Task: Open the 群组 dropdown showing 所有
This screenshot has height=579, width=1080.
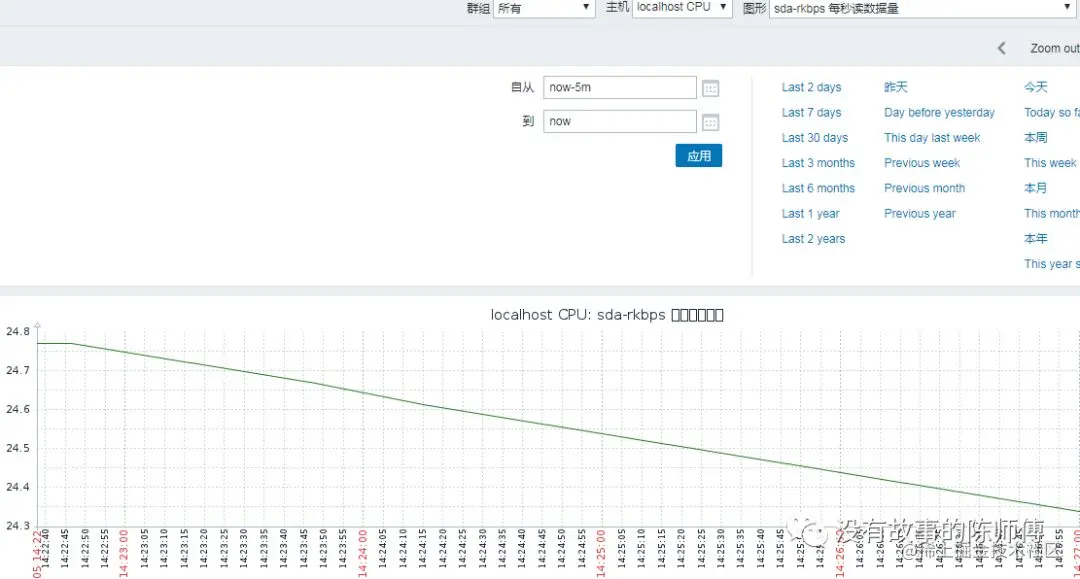Action: [544, 8]
